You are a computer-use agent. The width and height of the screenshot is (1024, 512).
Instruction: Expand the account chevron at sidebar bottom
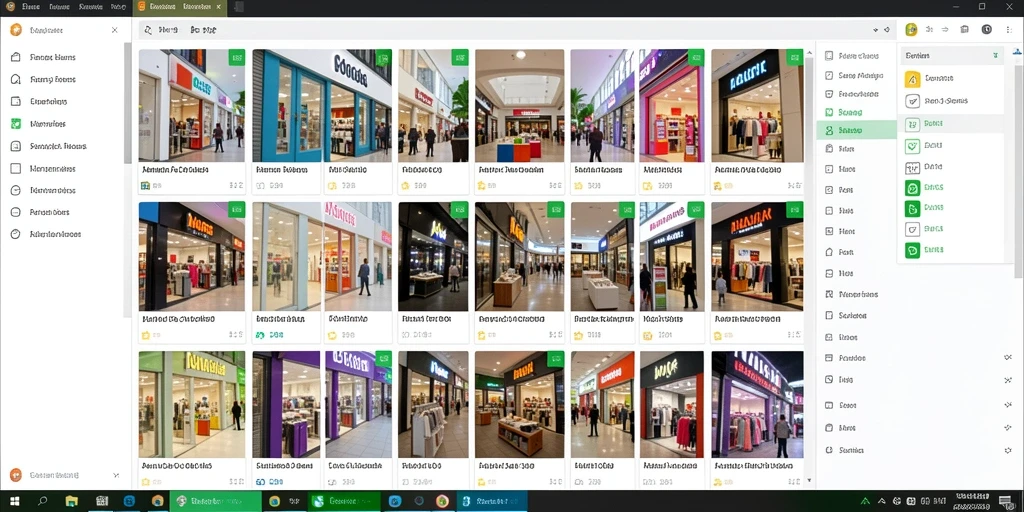[x=116, y=475]
